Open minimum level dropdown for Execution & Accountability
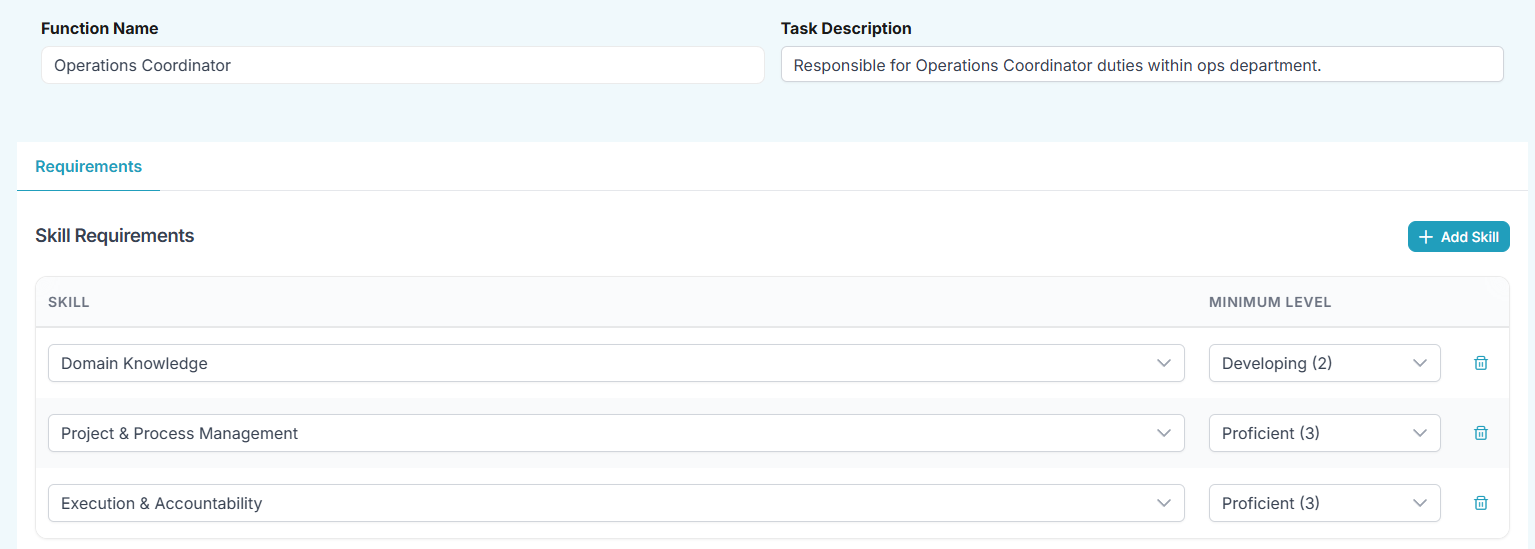Image resolution: width=1535 pixels, height=549 pixels. pos(1323,503)
